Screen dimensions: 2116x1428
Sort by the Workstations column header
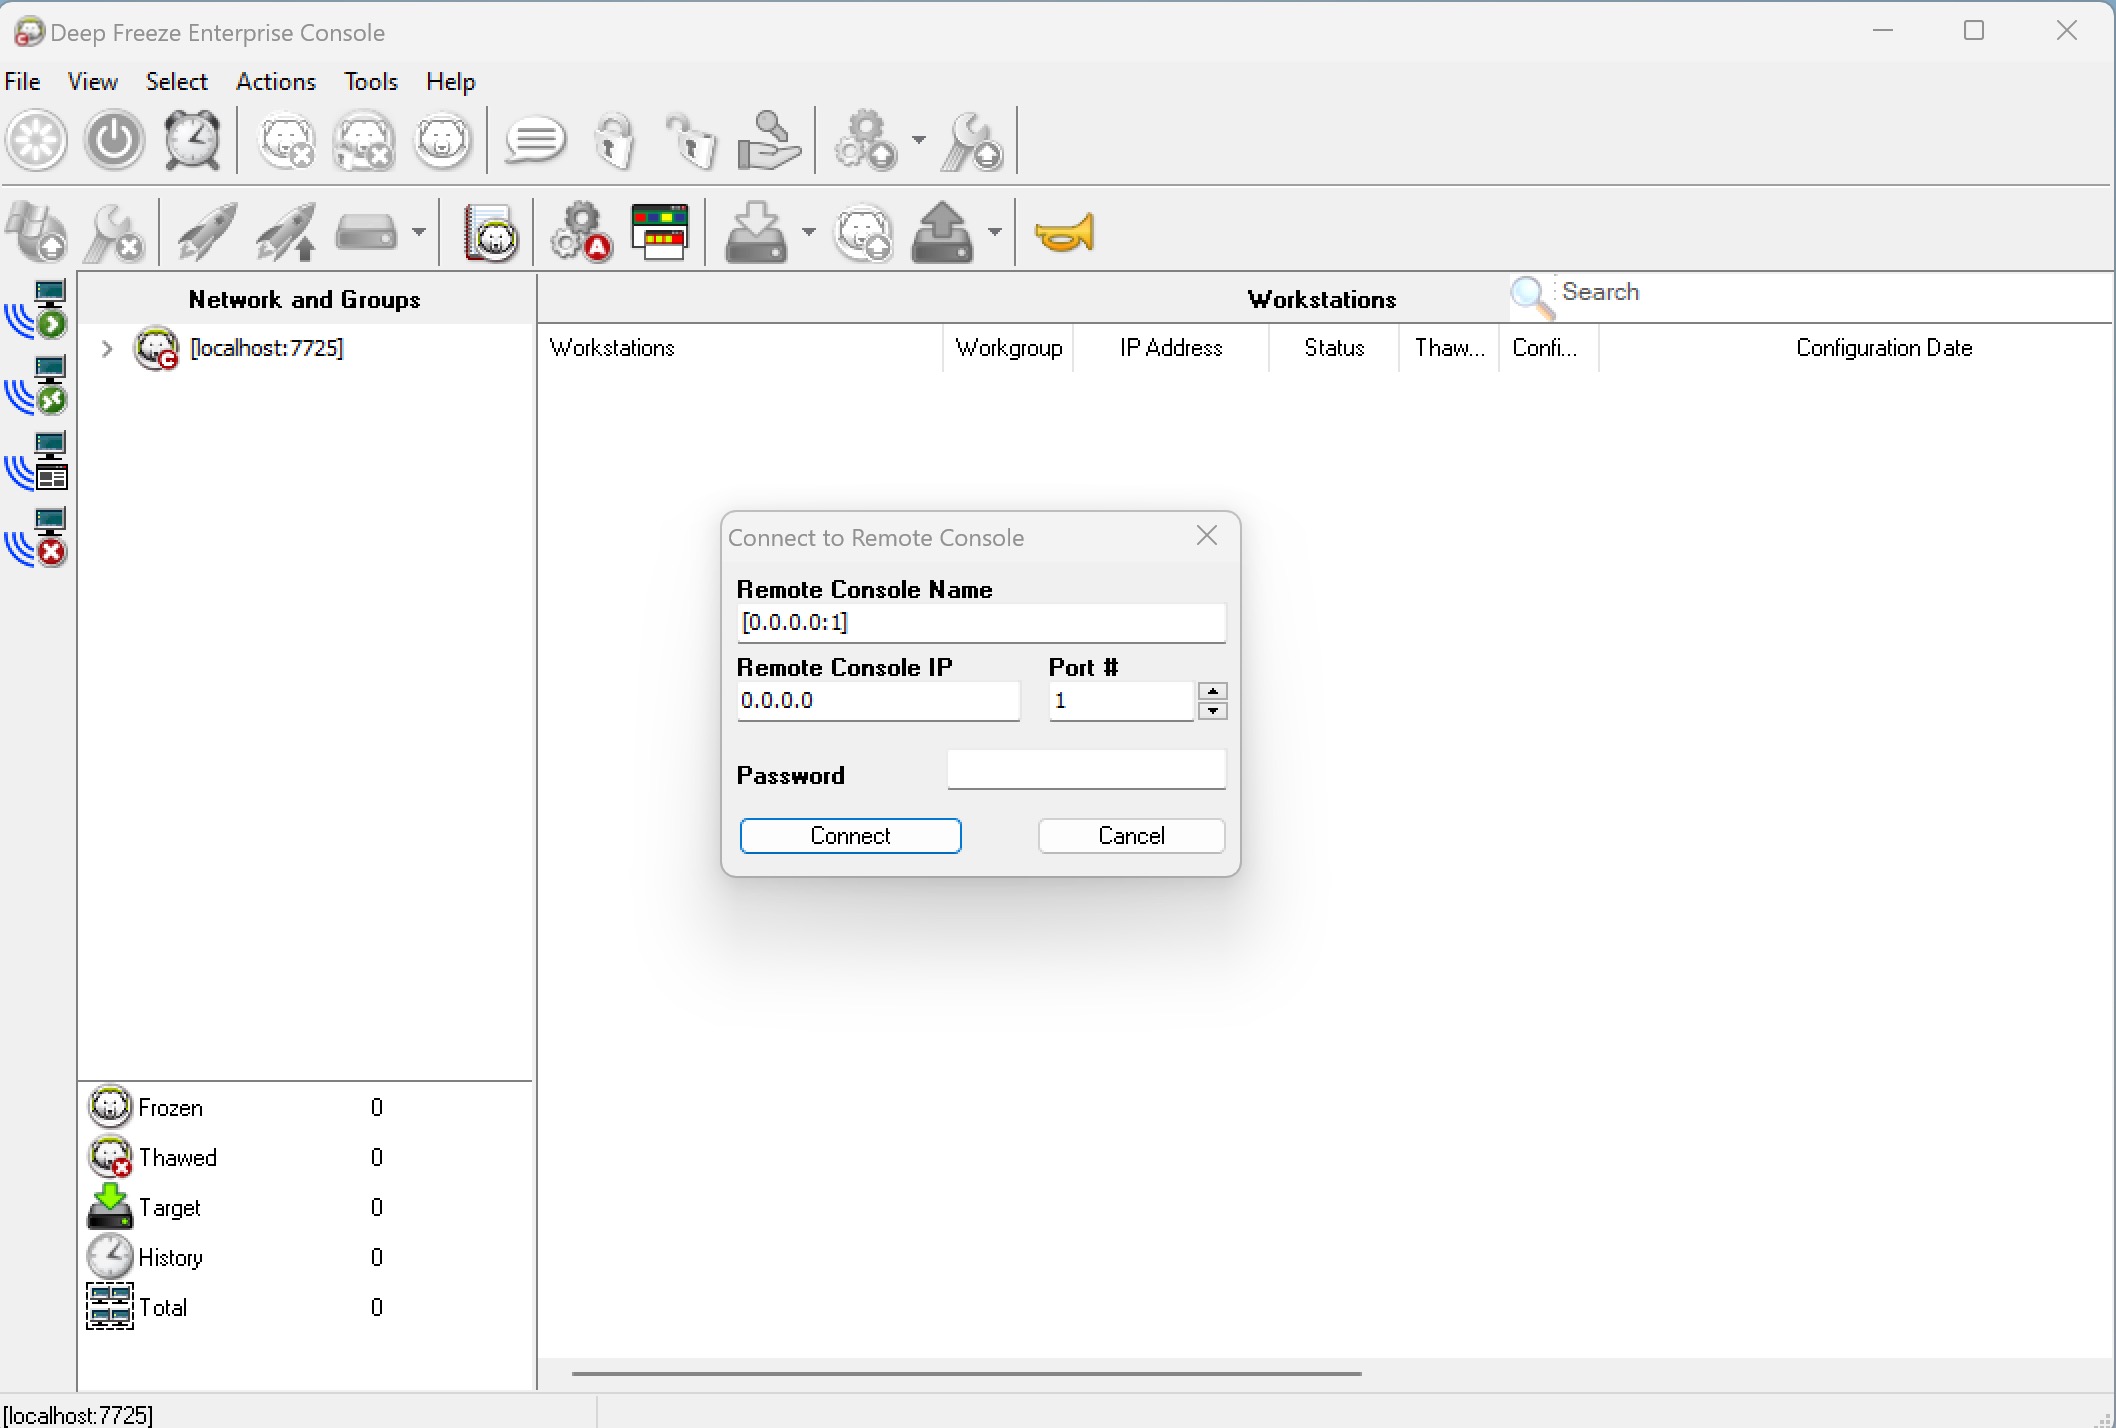[x=740, y=348]
